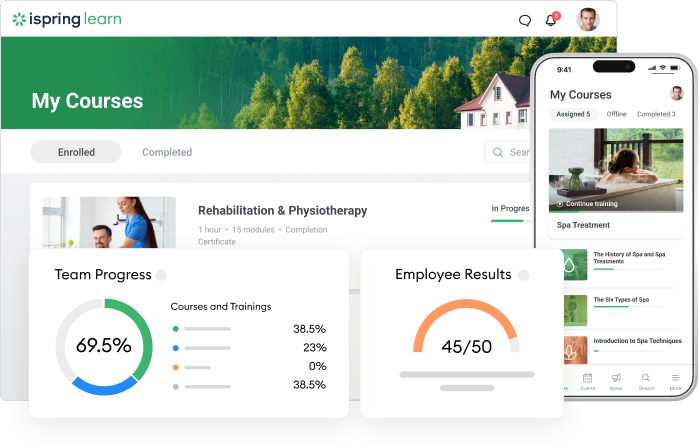Select the Completed 3 phone tab
This screenshot has height=448, width=700.
(x=656, y=114)
